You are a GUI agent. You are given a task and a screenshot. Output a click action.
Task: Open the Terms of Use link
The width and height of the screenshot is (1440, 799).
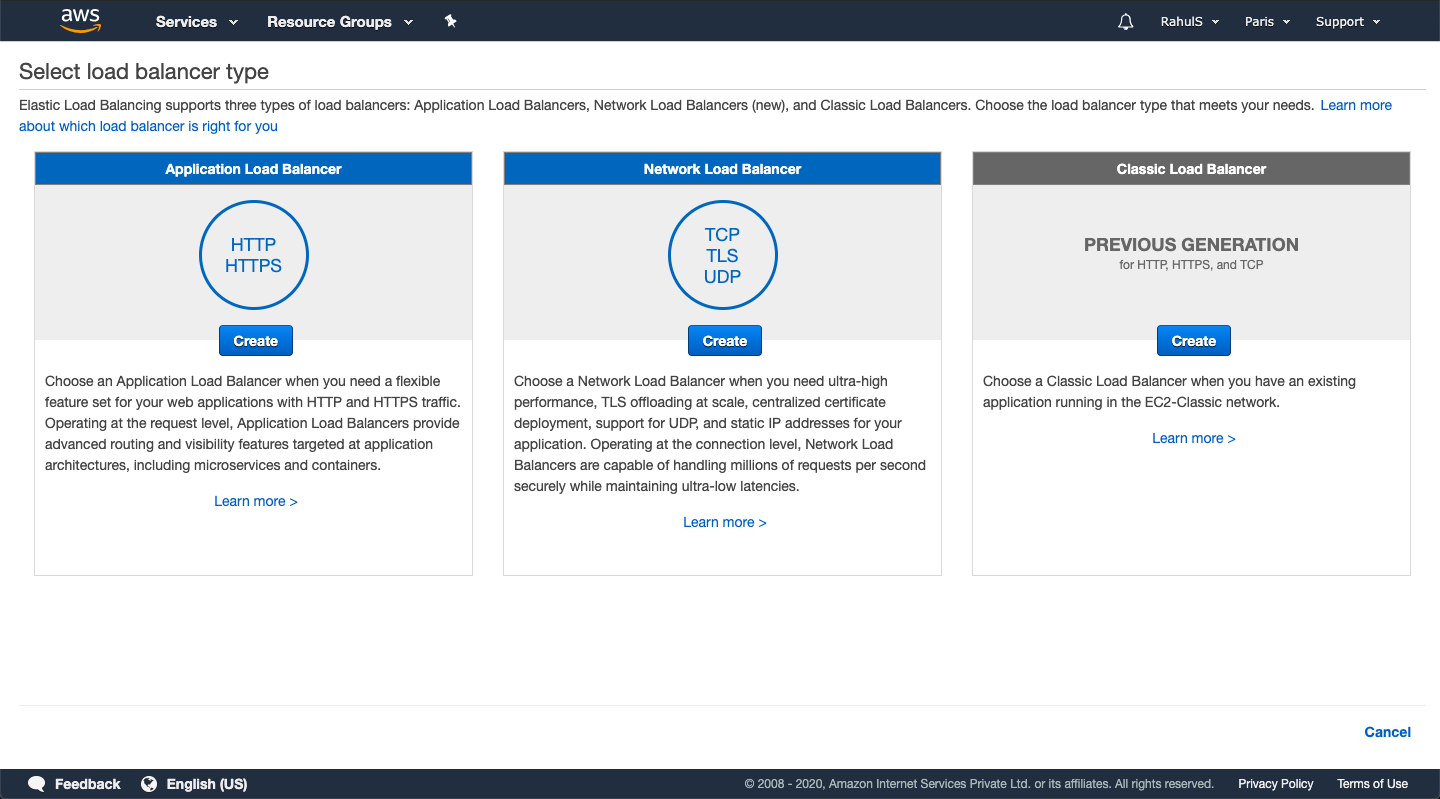click(x=1372, y=784)
